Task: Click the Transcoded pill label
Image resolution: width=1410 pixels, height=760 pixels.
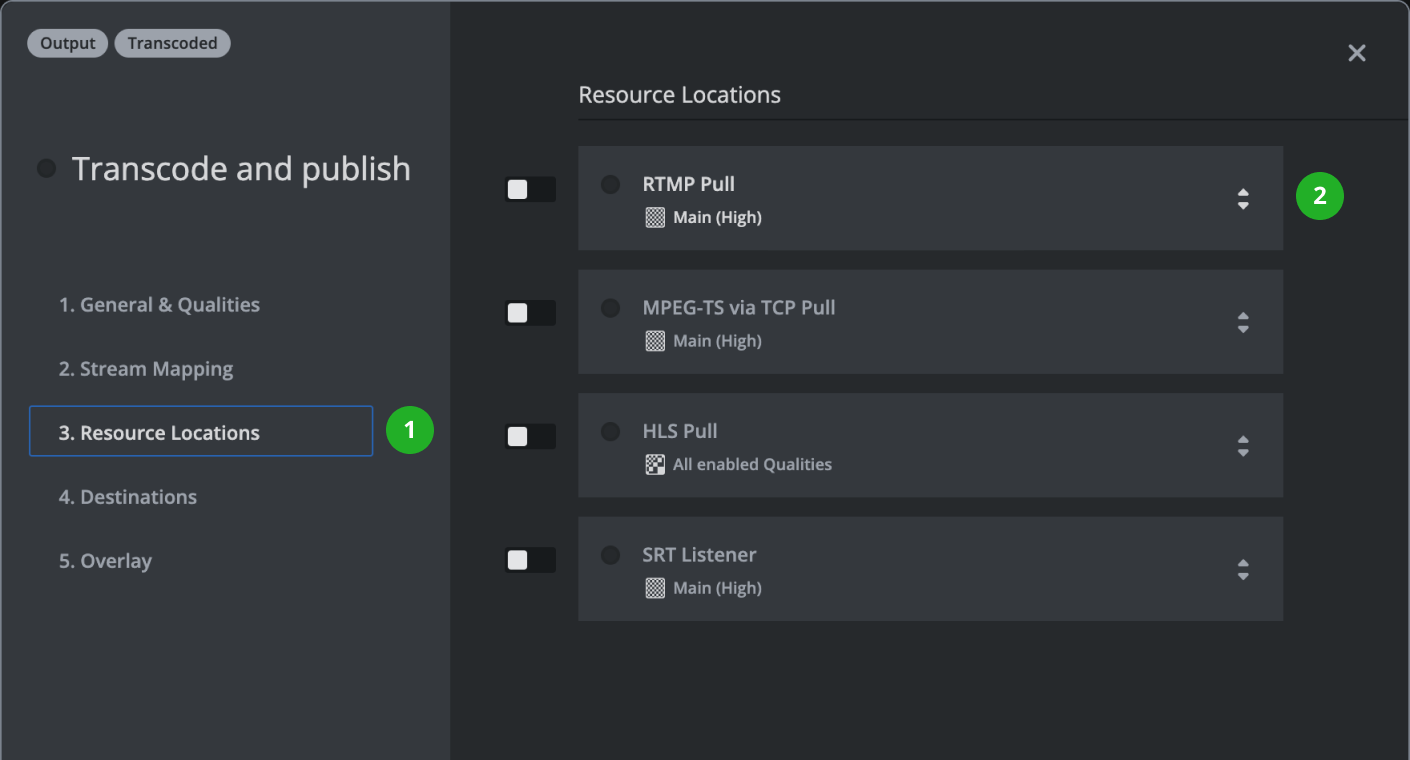Action: 172,43
